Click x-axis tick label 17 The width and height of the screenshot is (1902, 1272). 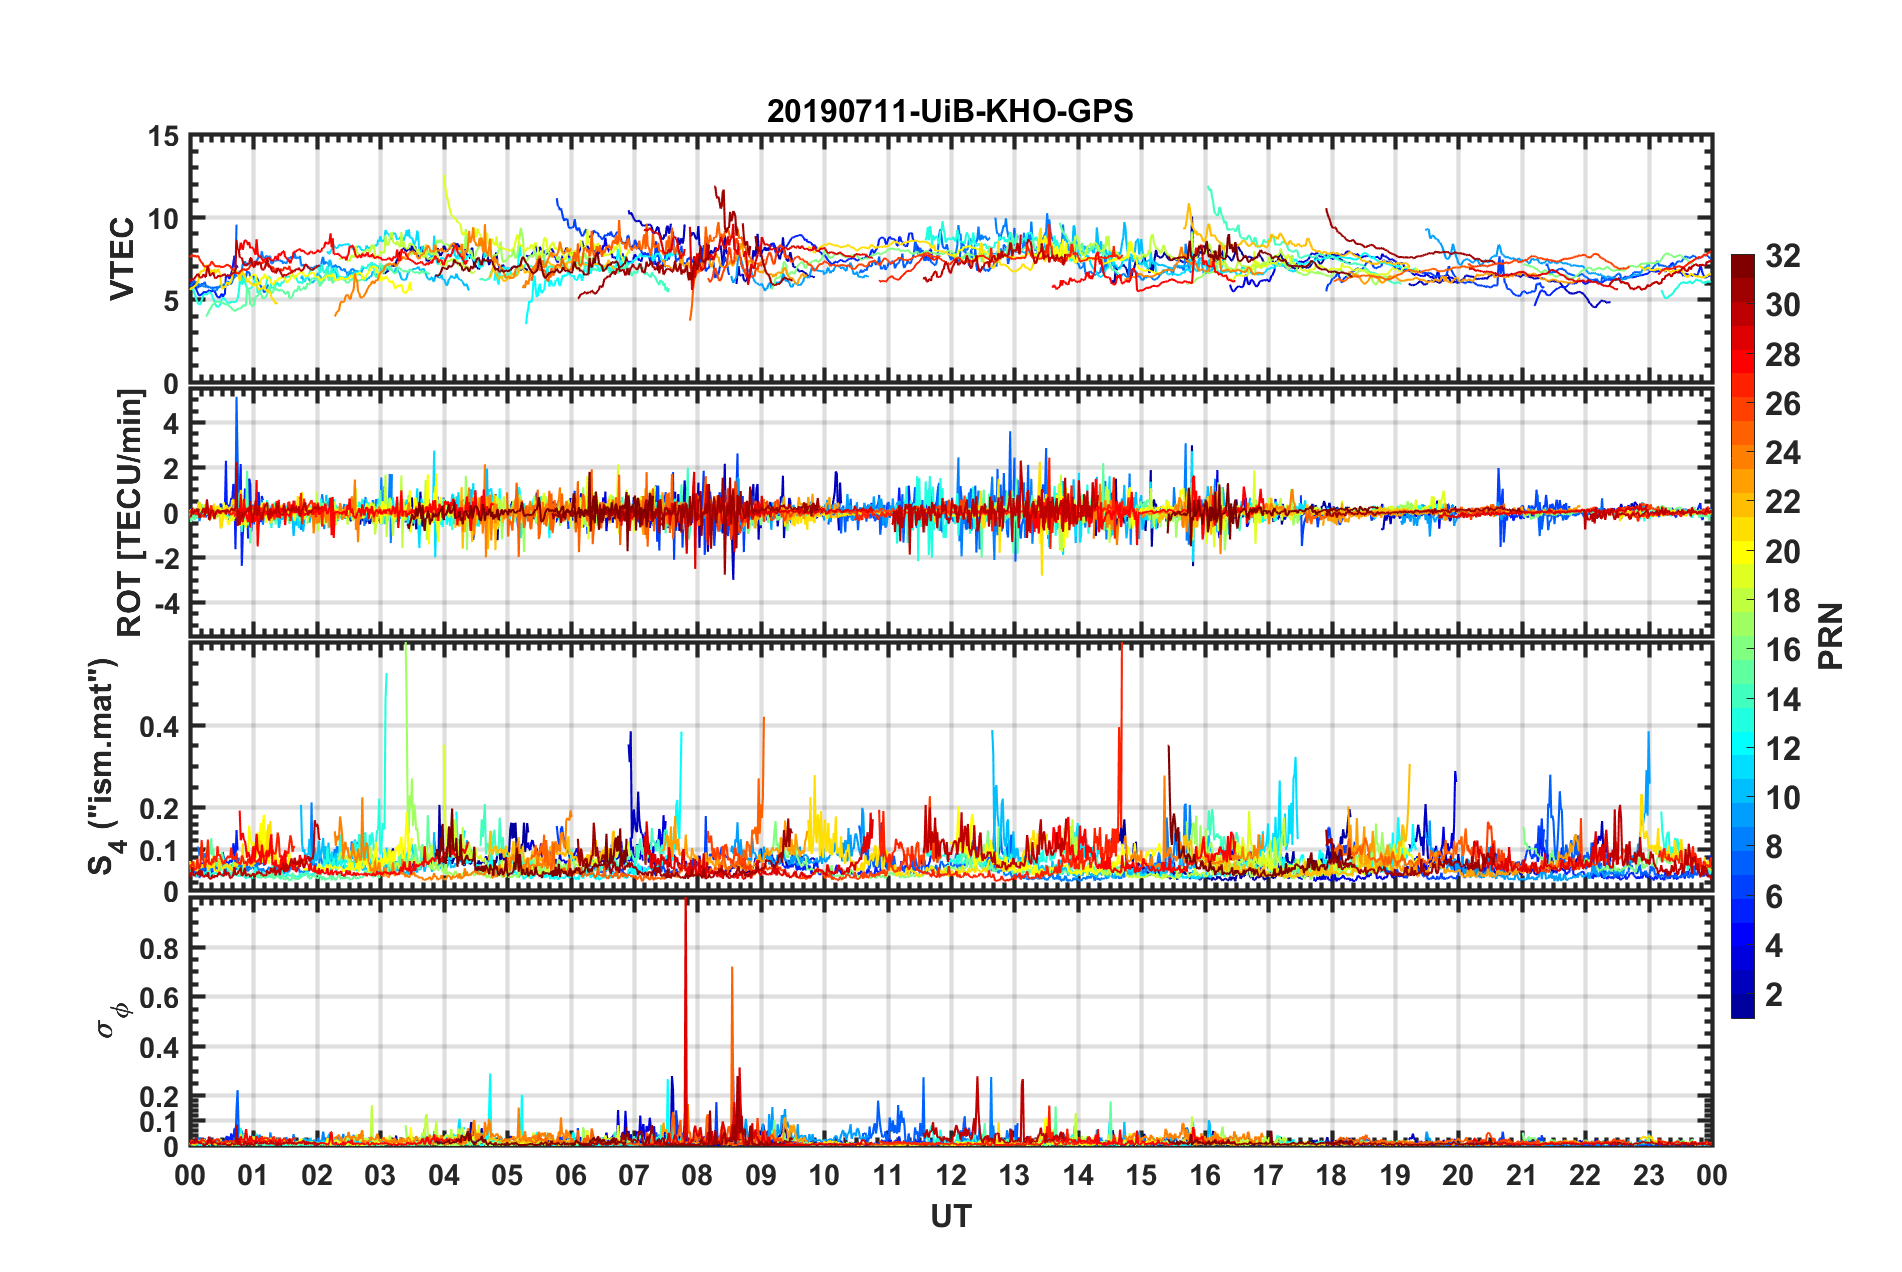[1268, 1175]
